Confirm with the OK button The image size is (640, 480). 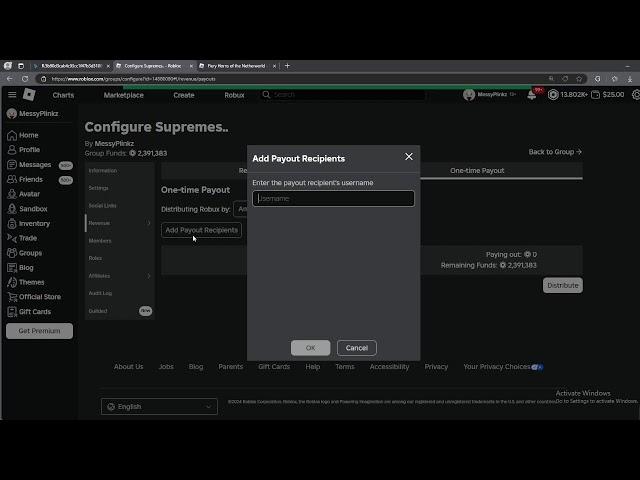coord(311,348)
